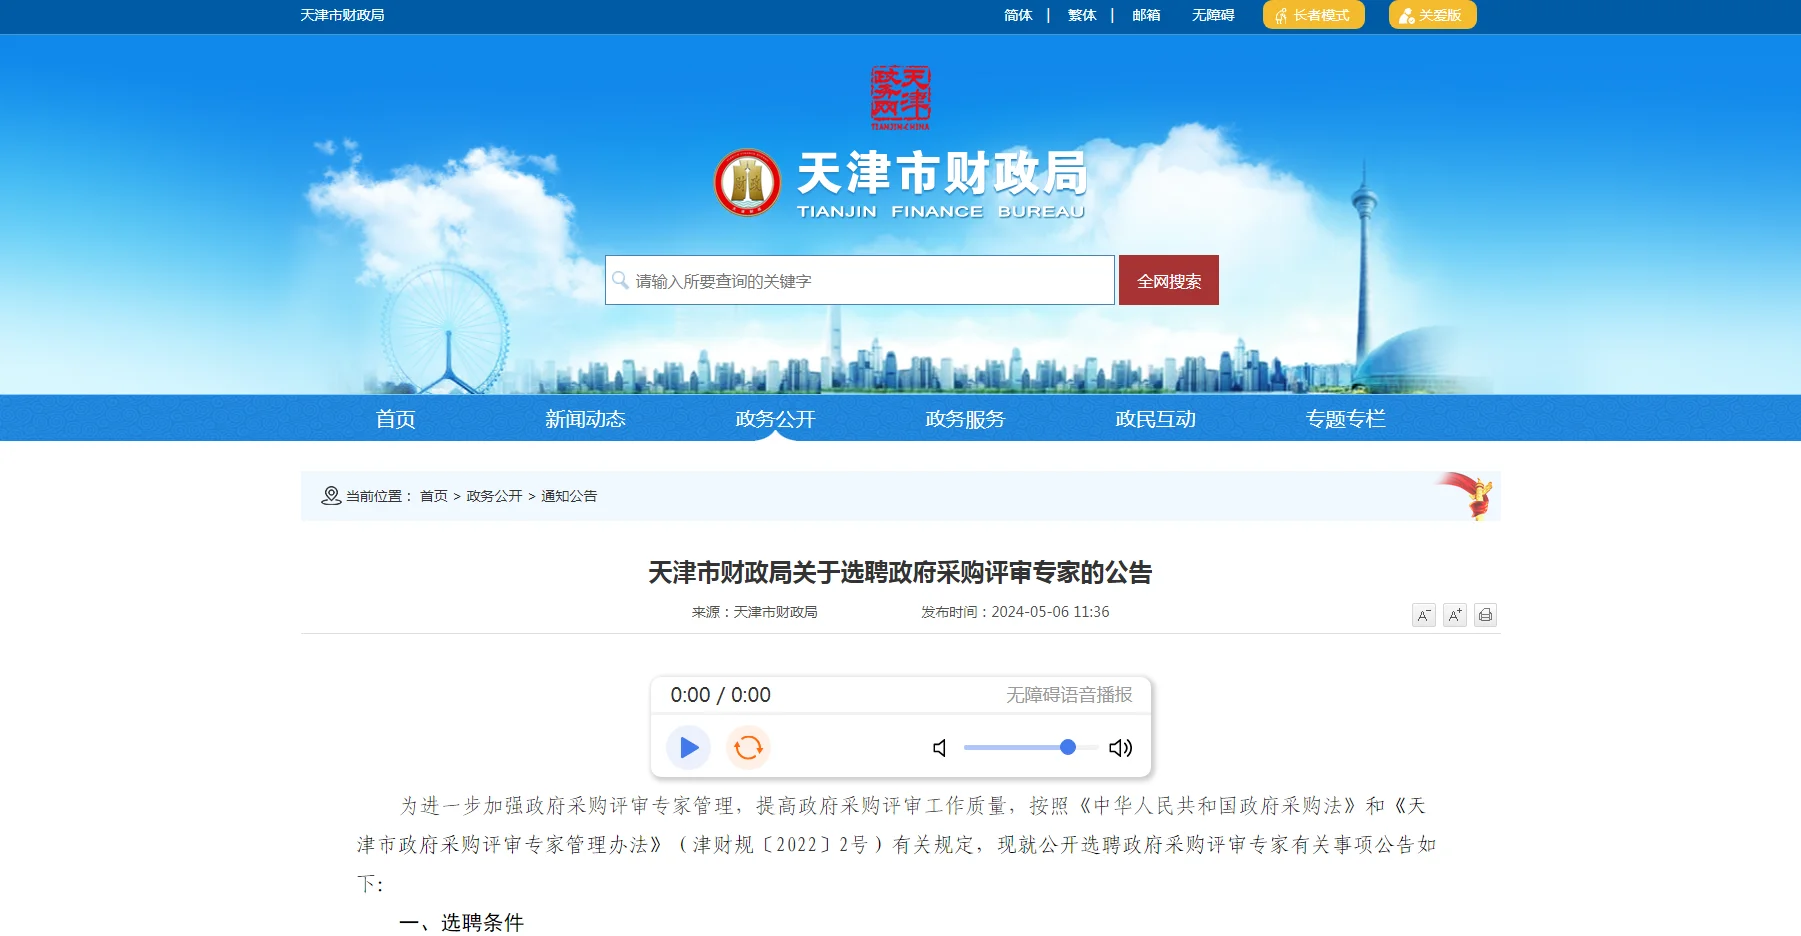Open the 关爱版 version
This screenshot has width=1801, height=936.
(x=1431, y=15)
